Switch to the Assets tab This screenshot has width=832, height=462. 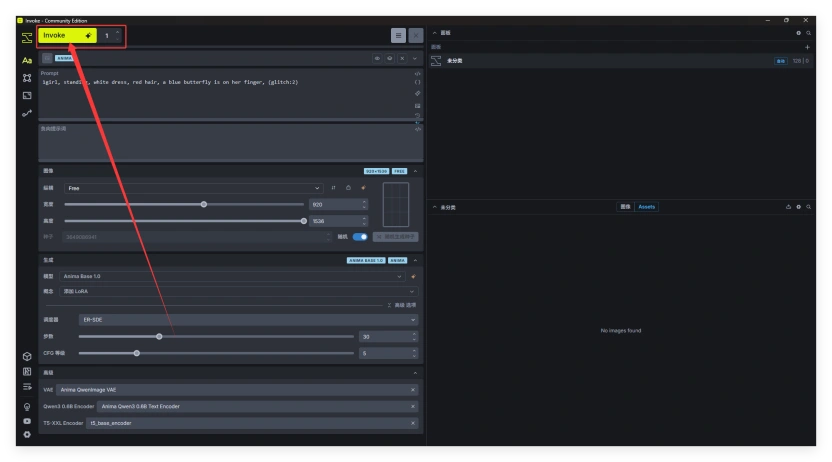click(x=646, y=207)
